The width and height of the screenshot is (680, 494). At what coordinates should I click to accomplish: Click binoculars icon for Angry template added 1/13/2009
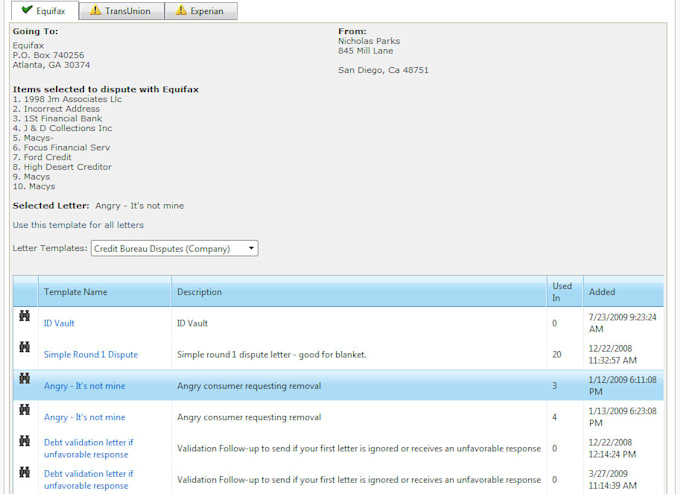pos(25,409)
